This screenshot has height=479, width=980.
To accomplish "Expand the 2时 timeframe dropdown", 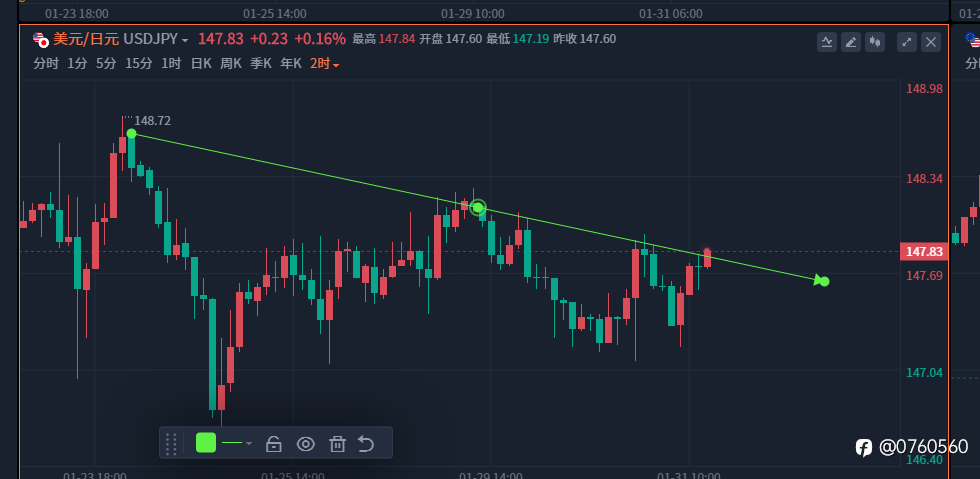I will pos(324,64).
